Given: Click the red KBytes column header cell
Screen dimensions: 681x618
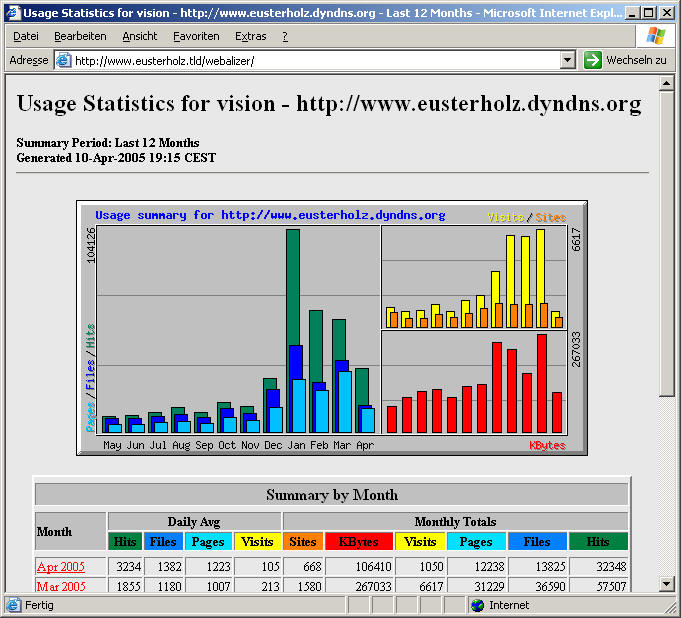Looking at the screenshot, I should (x=359, y=541).
